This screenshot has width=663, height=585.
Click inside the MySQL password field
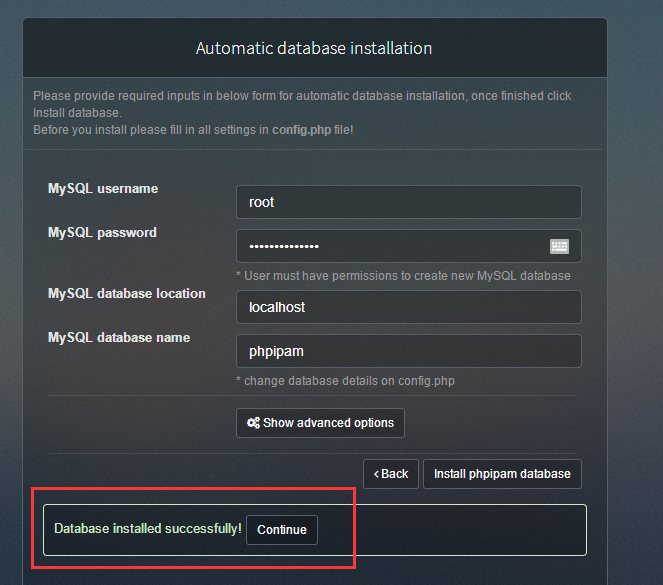click(390, 246)
